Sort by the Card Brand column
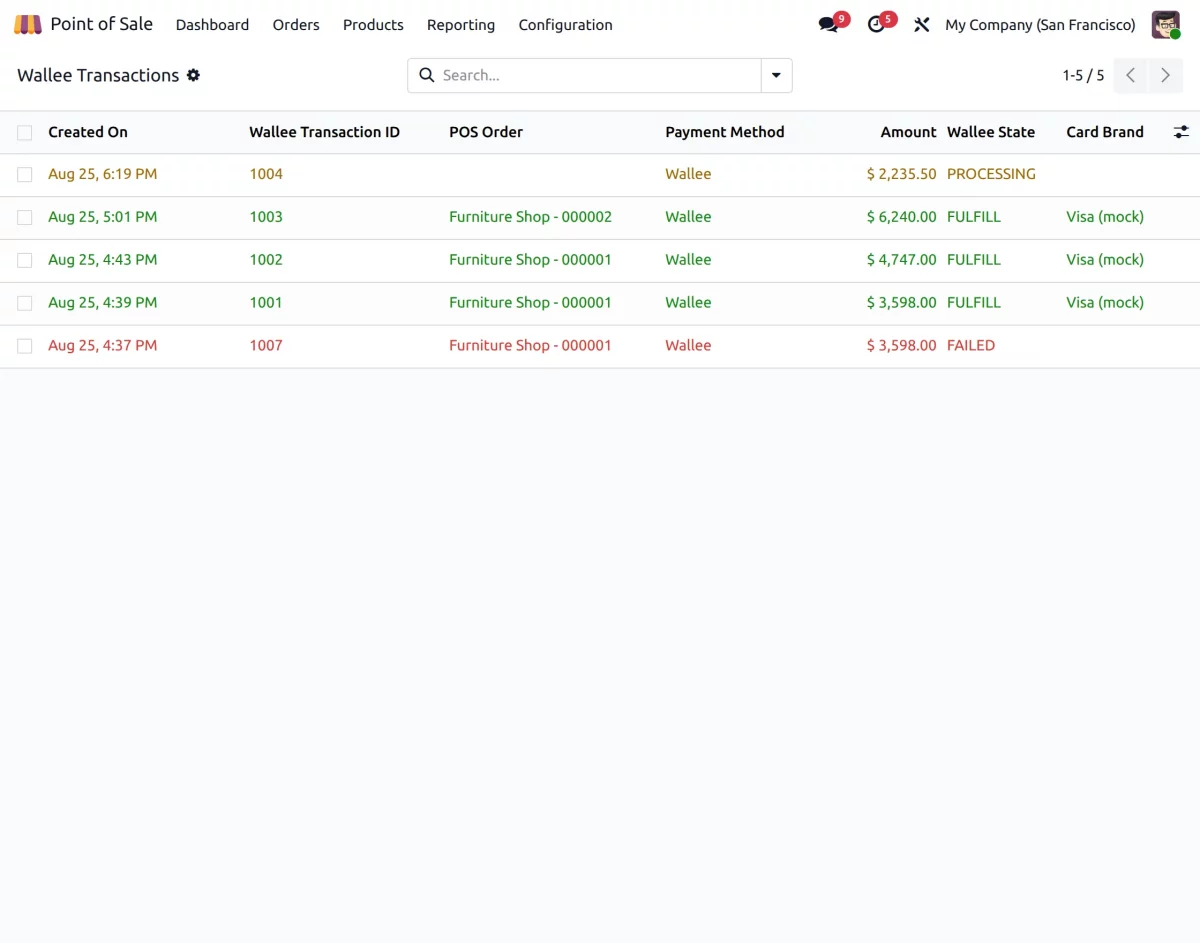The height and width of the screenshot is (943, 1200). [x=1105, y=132]
